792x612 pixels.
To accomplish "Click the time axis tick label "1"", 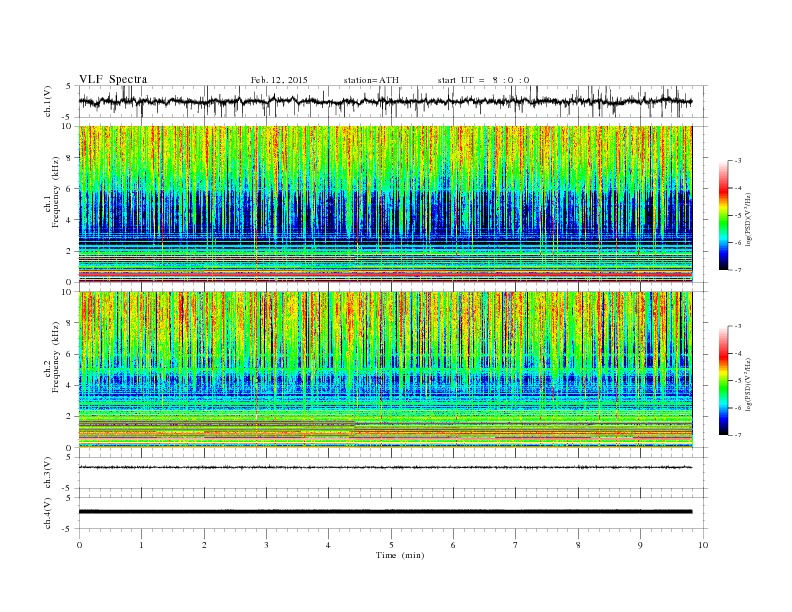I will pyautogui.click(x=141, y=545).
